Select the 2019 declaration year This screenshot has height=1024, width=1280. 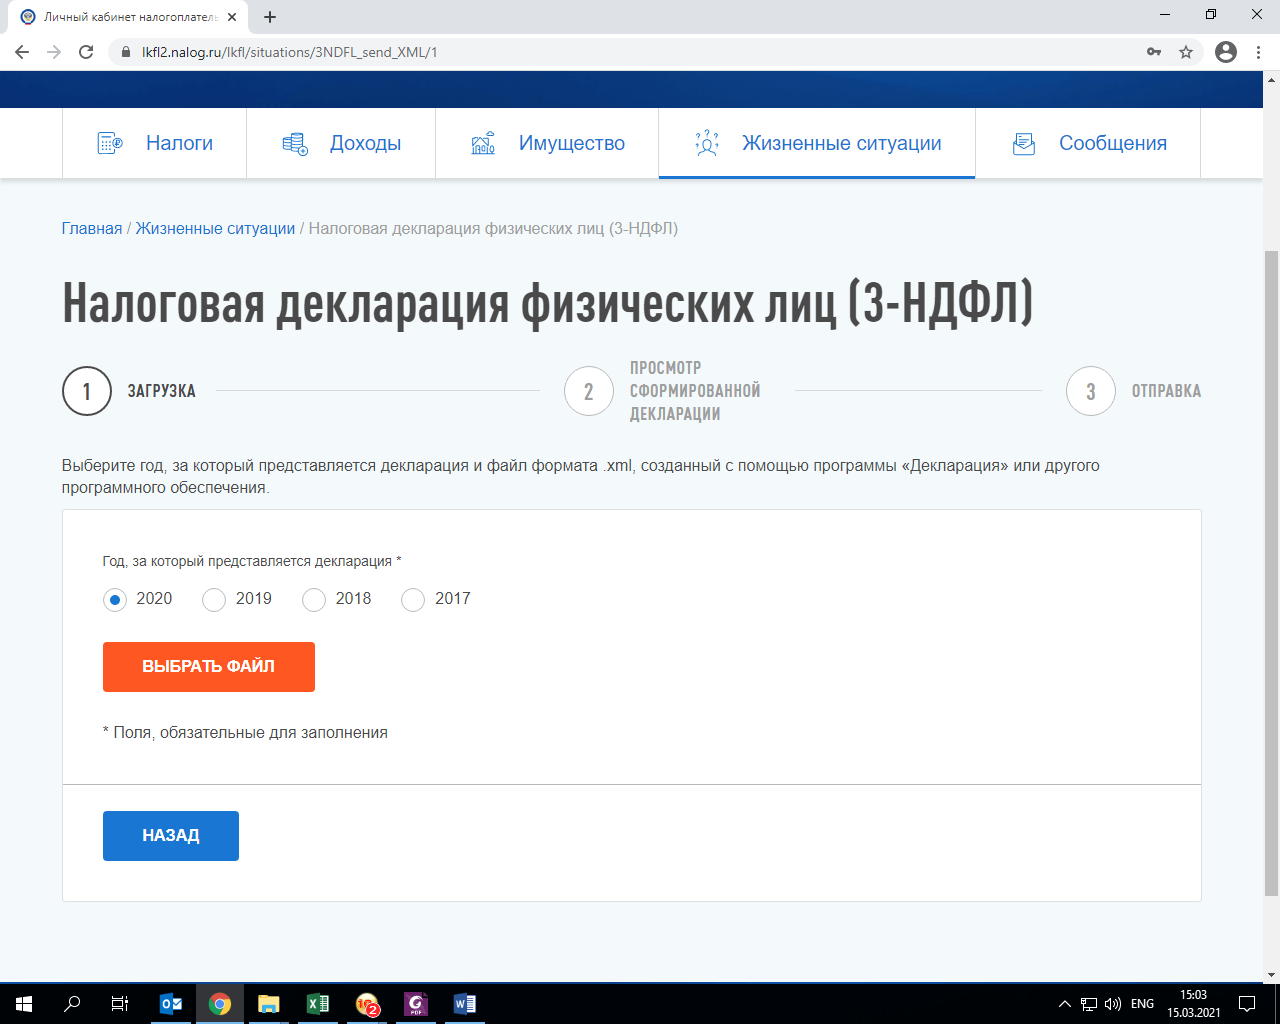point(213,599)
